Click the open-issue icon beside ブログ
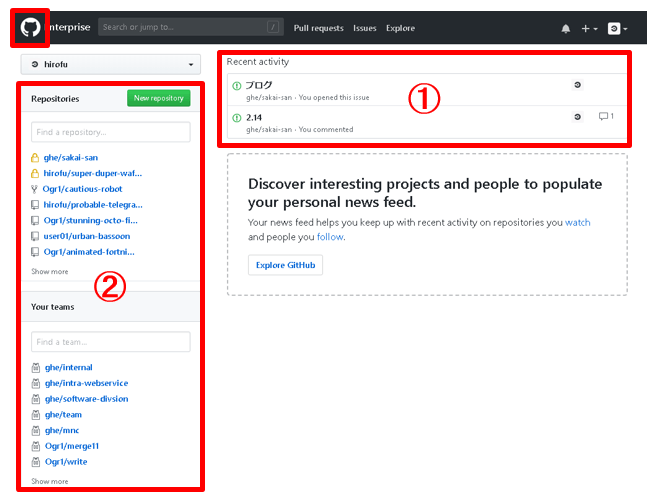The image size is (659, 496). (237, 86)
